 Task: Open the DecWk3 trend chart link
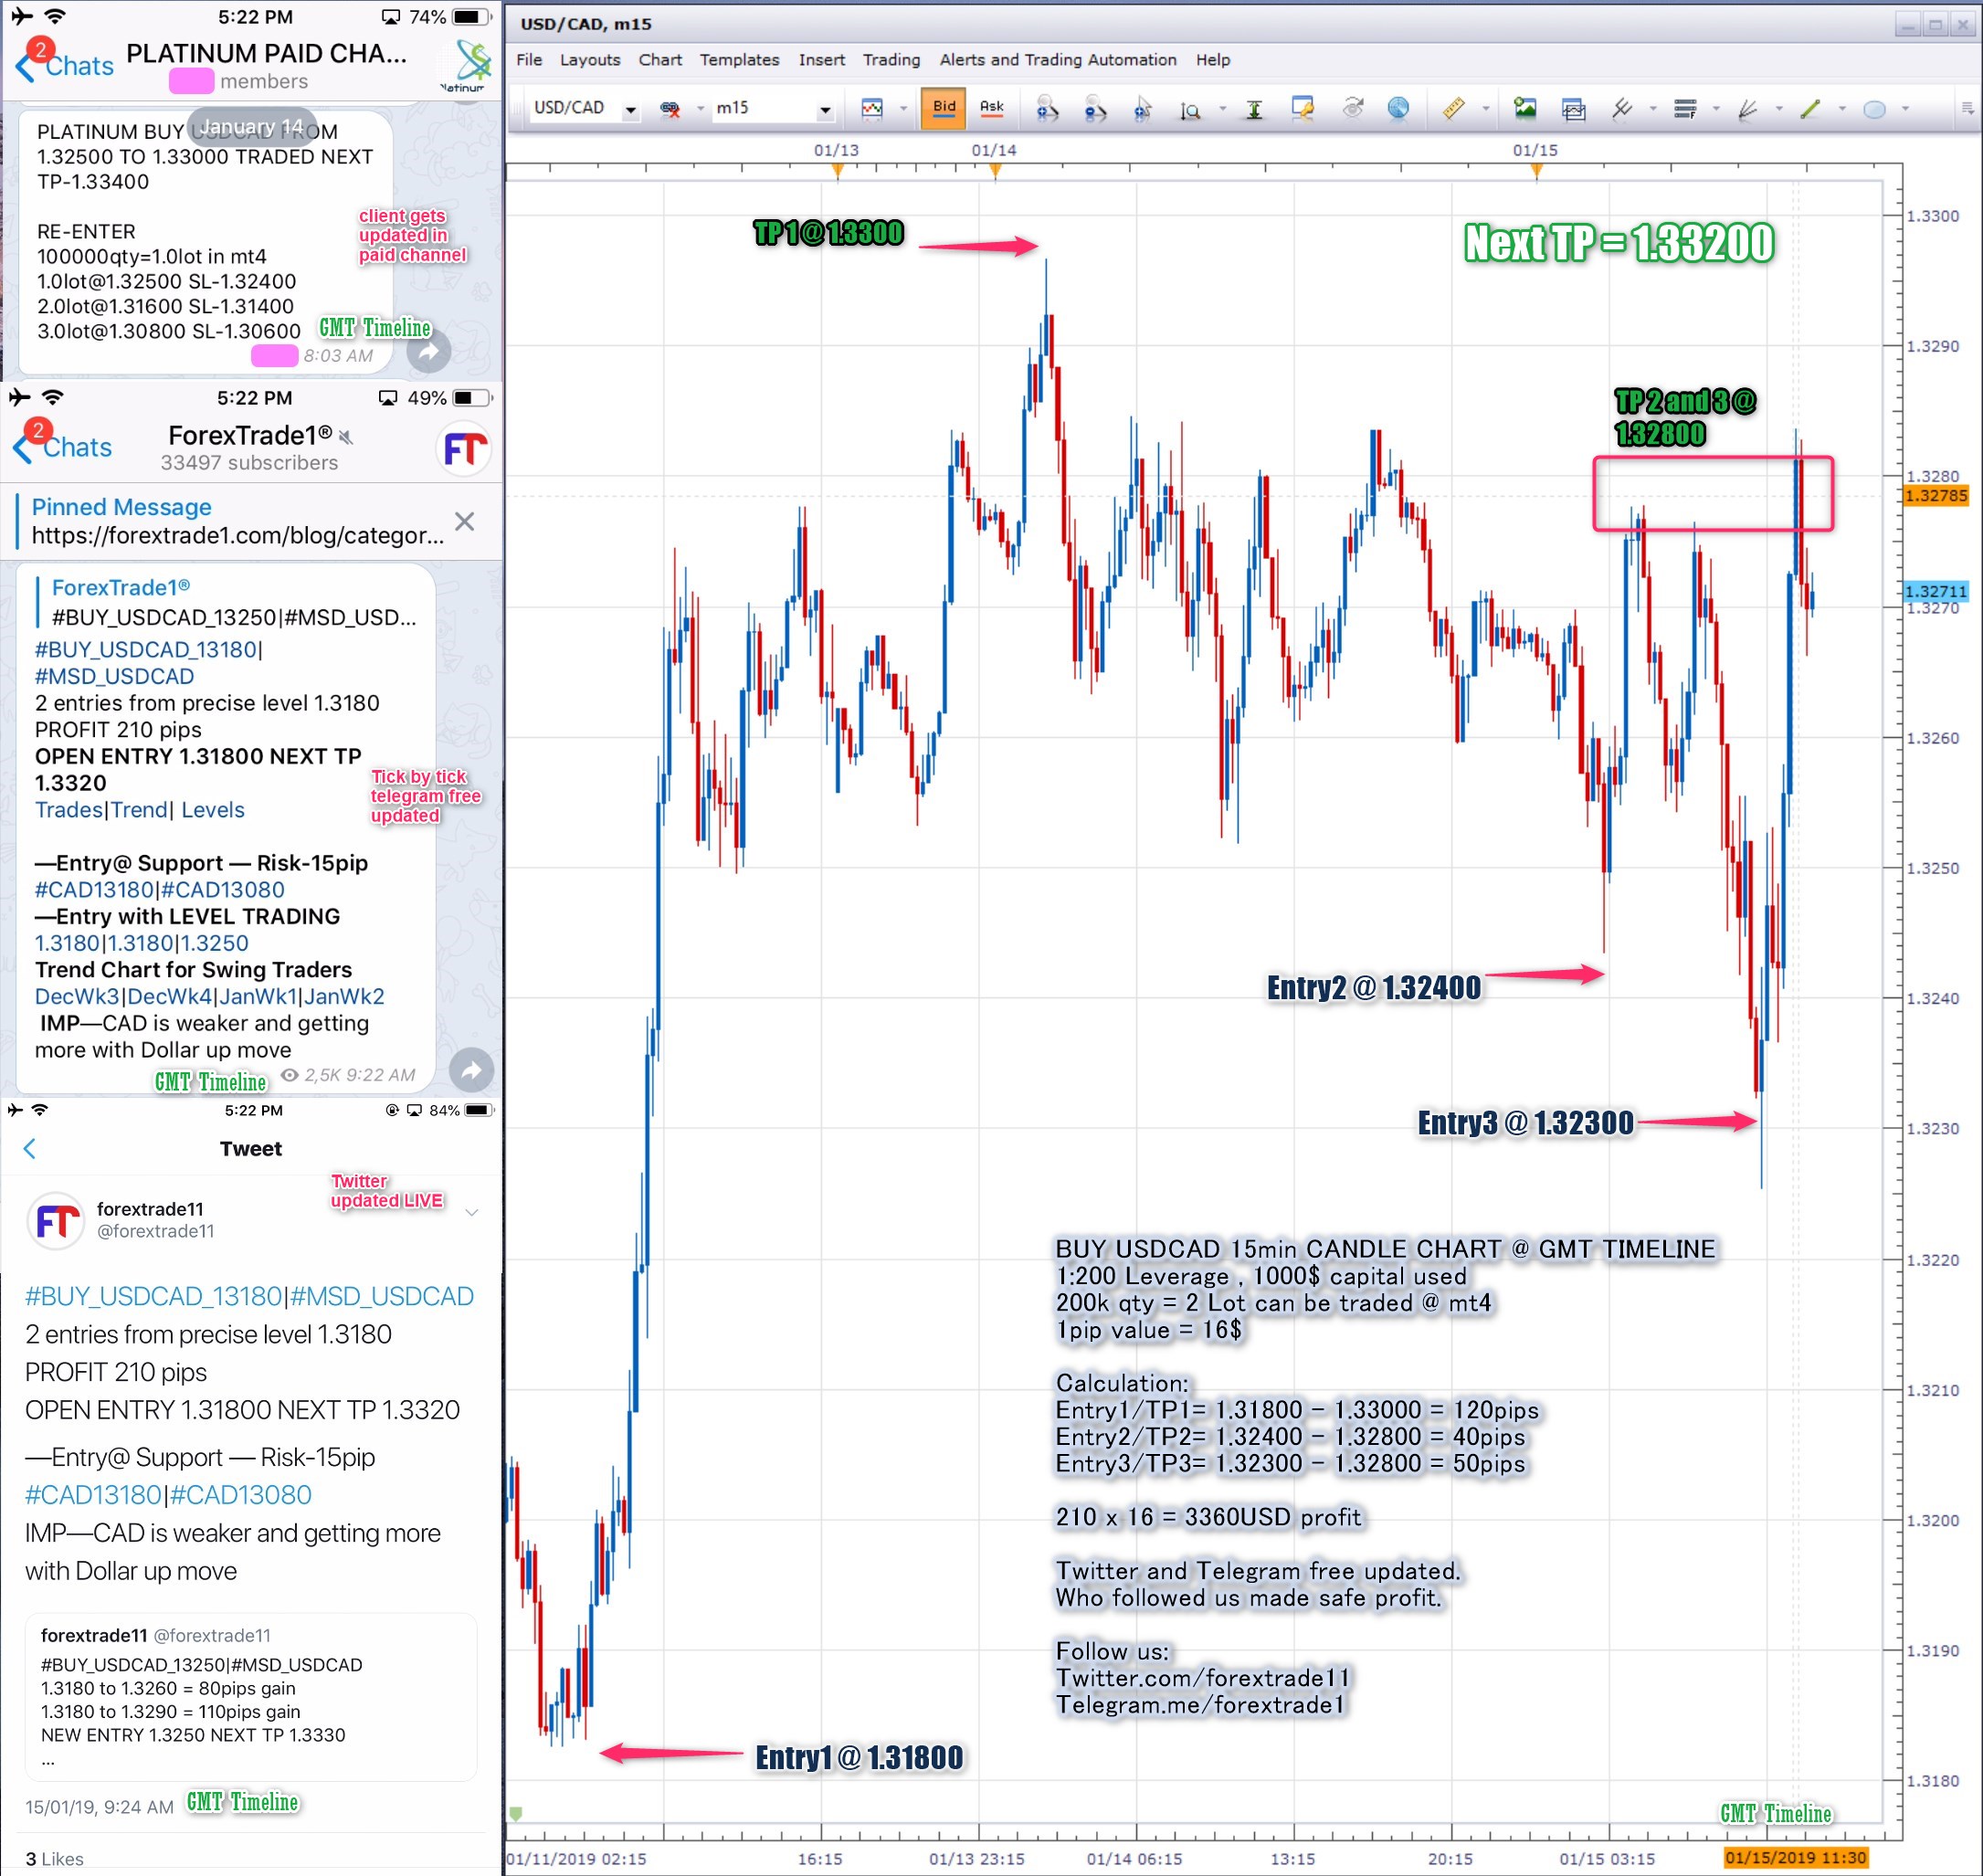tap(77, 997)
